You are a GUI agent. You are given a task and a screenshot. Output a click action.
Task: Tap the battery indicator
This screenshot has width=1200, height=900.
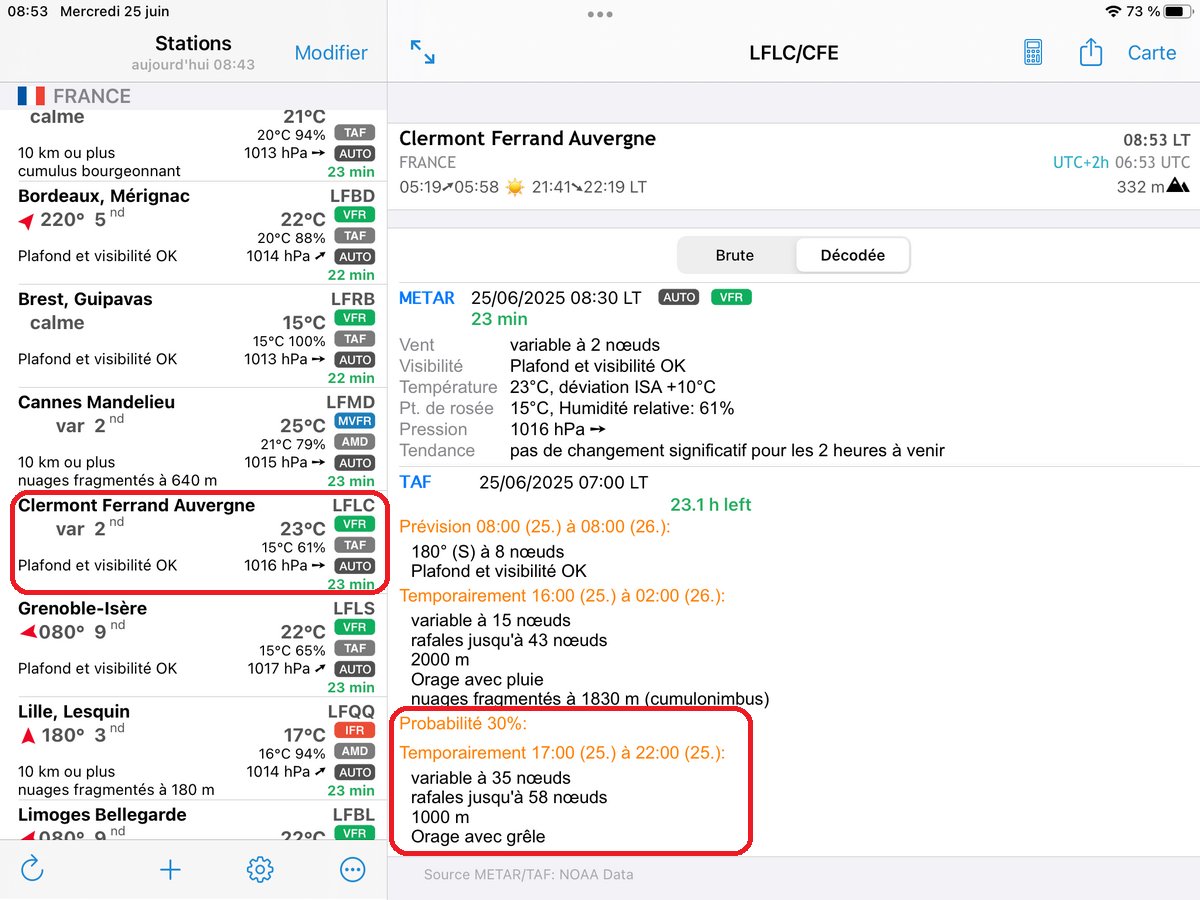tap(1176, 11)
